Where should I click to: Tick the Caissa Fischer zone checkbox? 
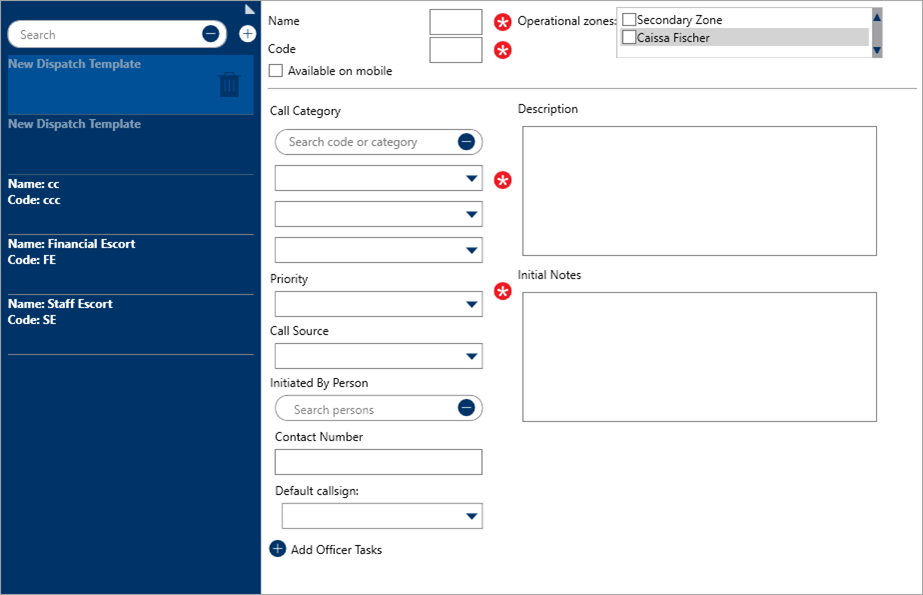(x=629, y=38)
